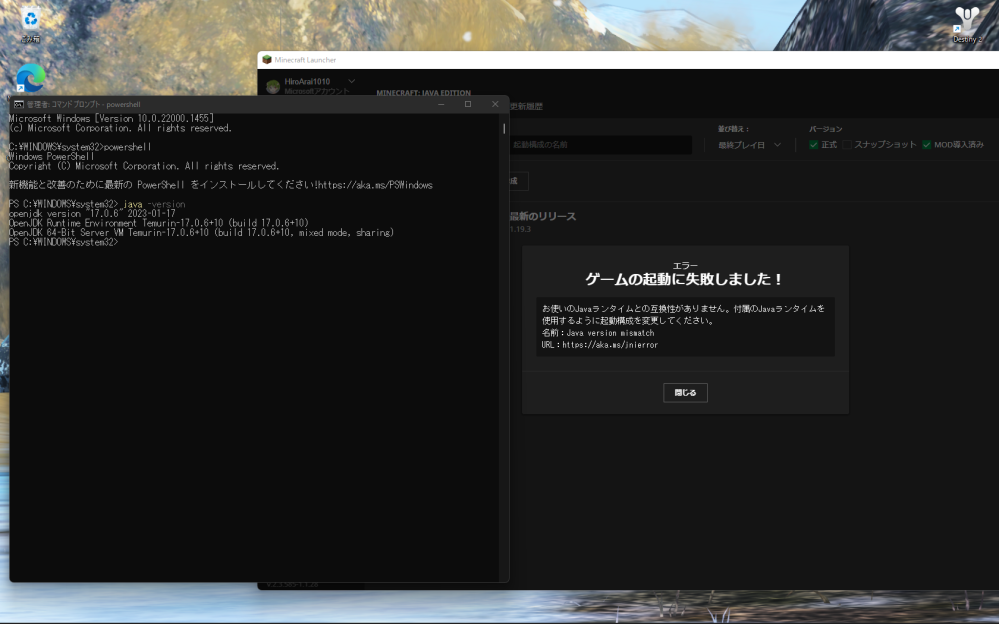Expand the account chevron beside HiroArai1010
999x624 pixels.
tap(351, 82)
